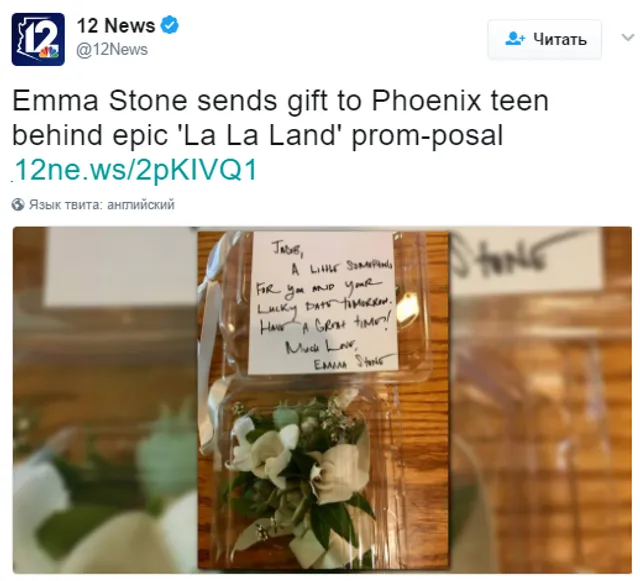Click the Emma Stone signature on the note
Image resolution: width=640 pixels, height=581 pixels.
tap(349, 362)
